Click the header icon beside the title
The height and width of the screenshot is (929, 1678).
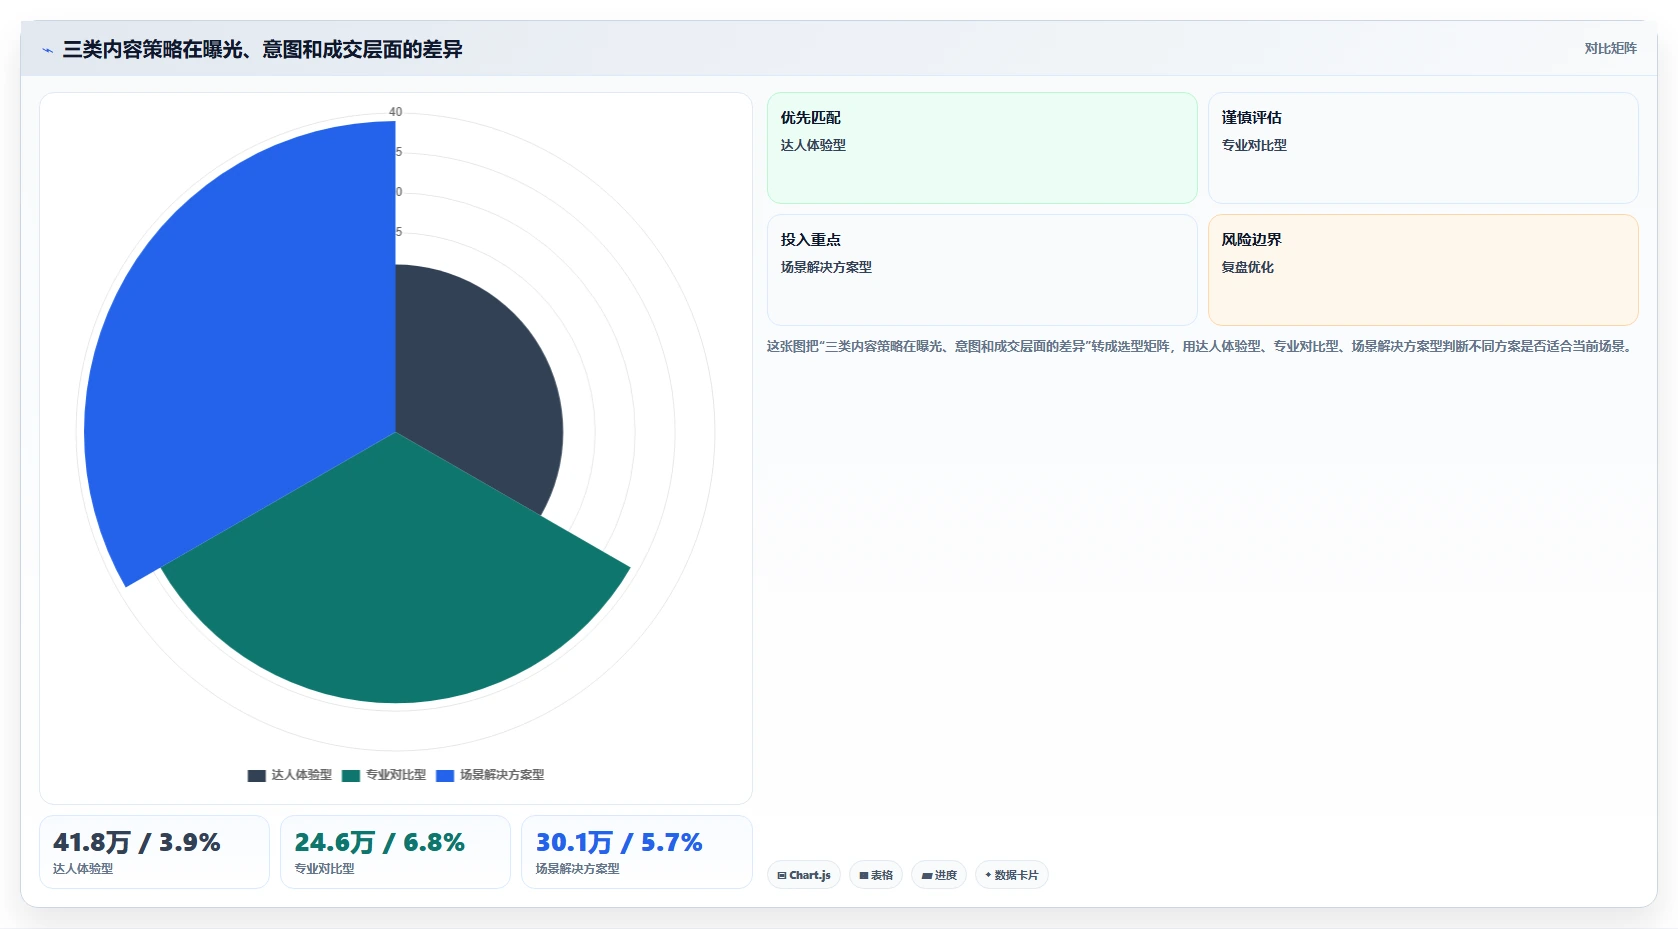coord(47,50)
